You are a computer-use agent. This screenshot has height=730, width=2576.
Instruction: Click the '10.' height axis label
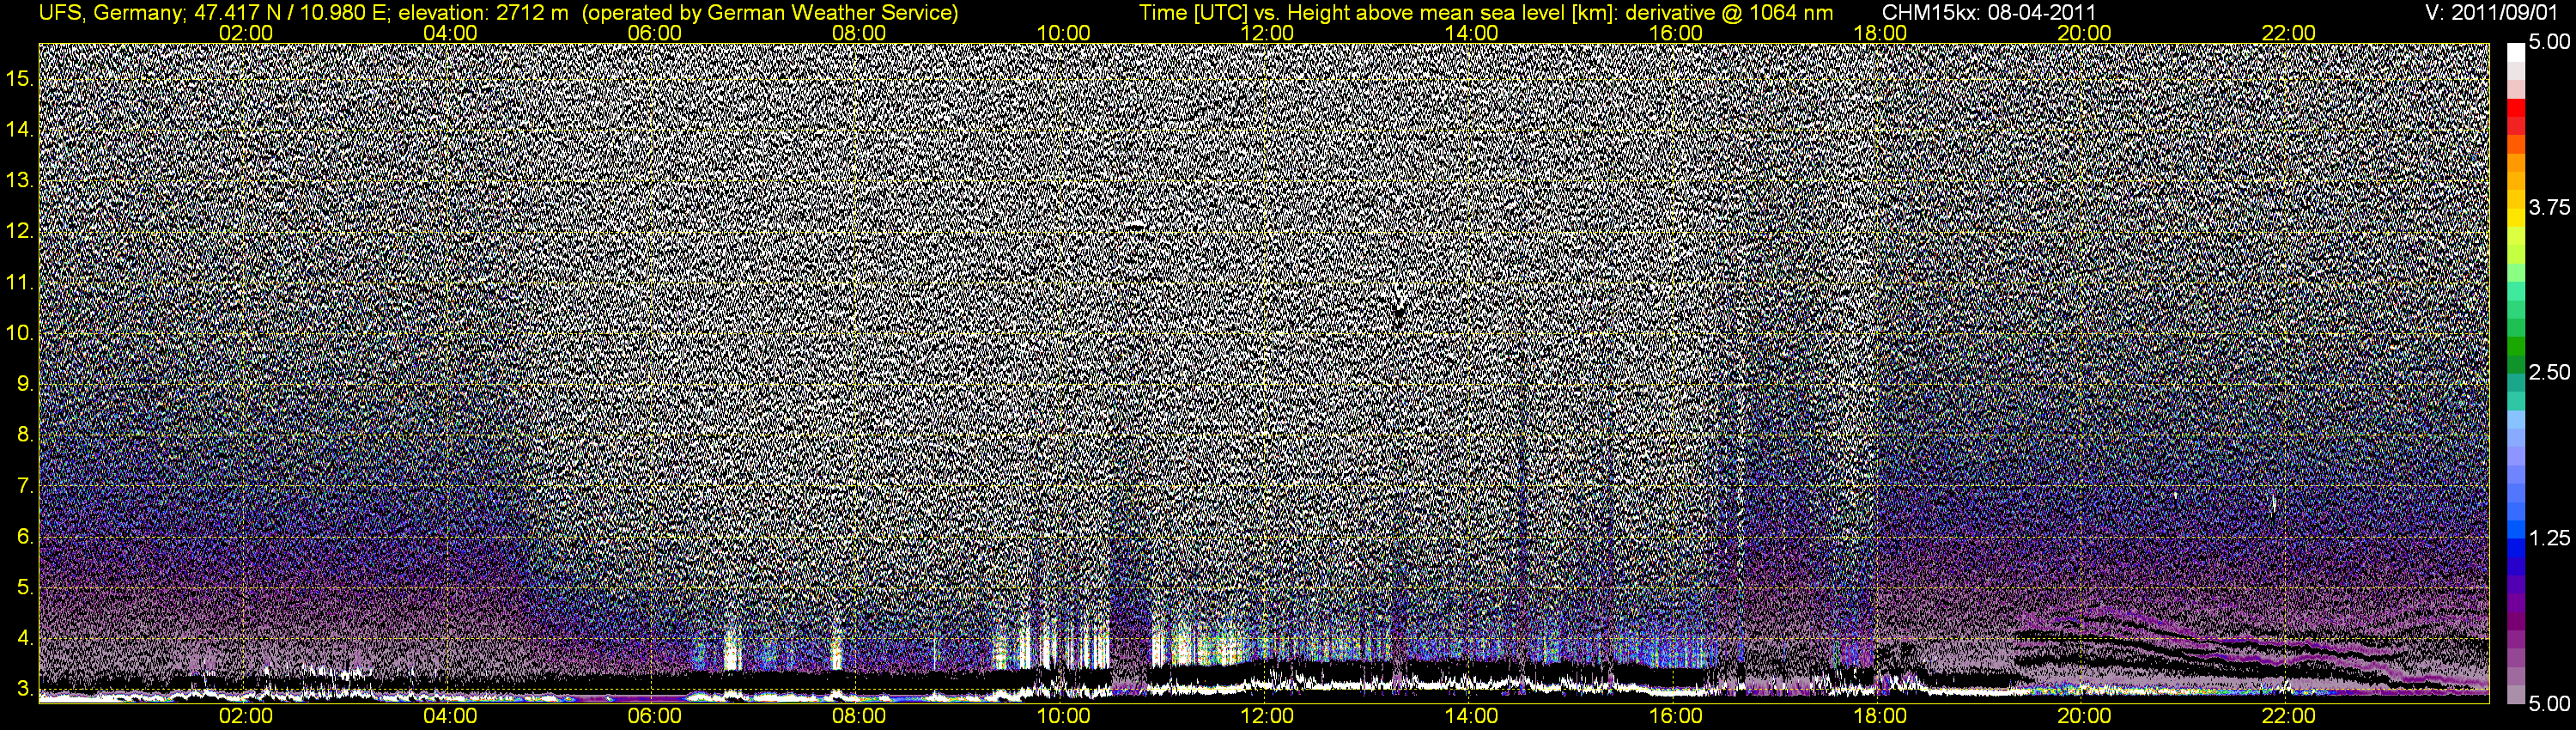point(20,333)
